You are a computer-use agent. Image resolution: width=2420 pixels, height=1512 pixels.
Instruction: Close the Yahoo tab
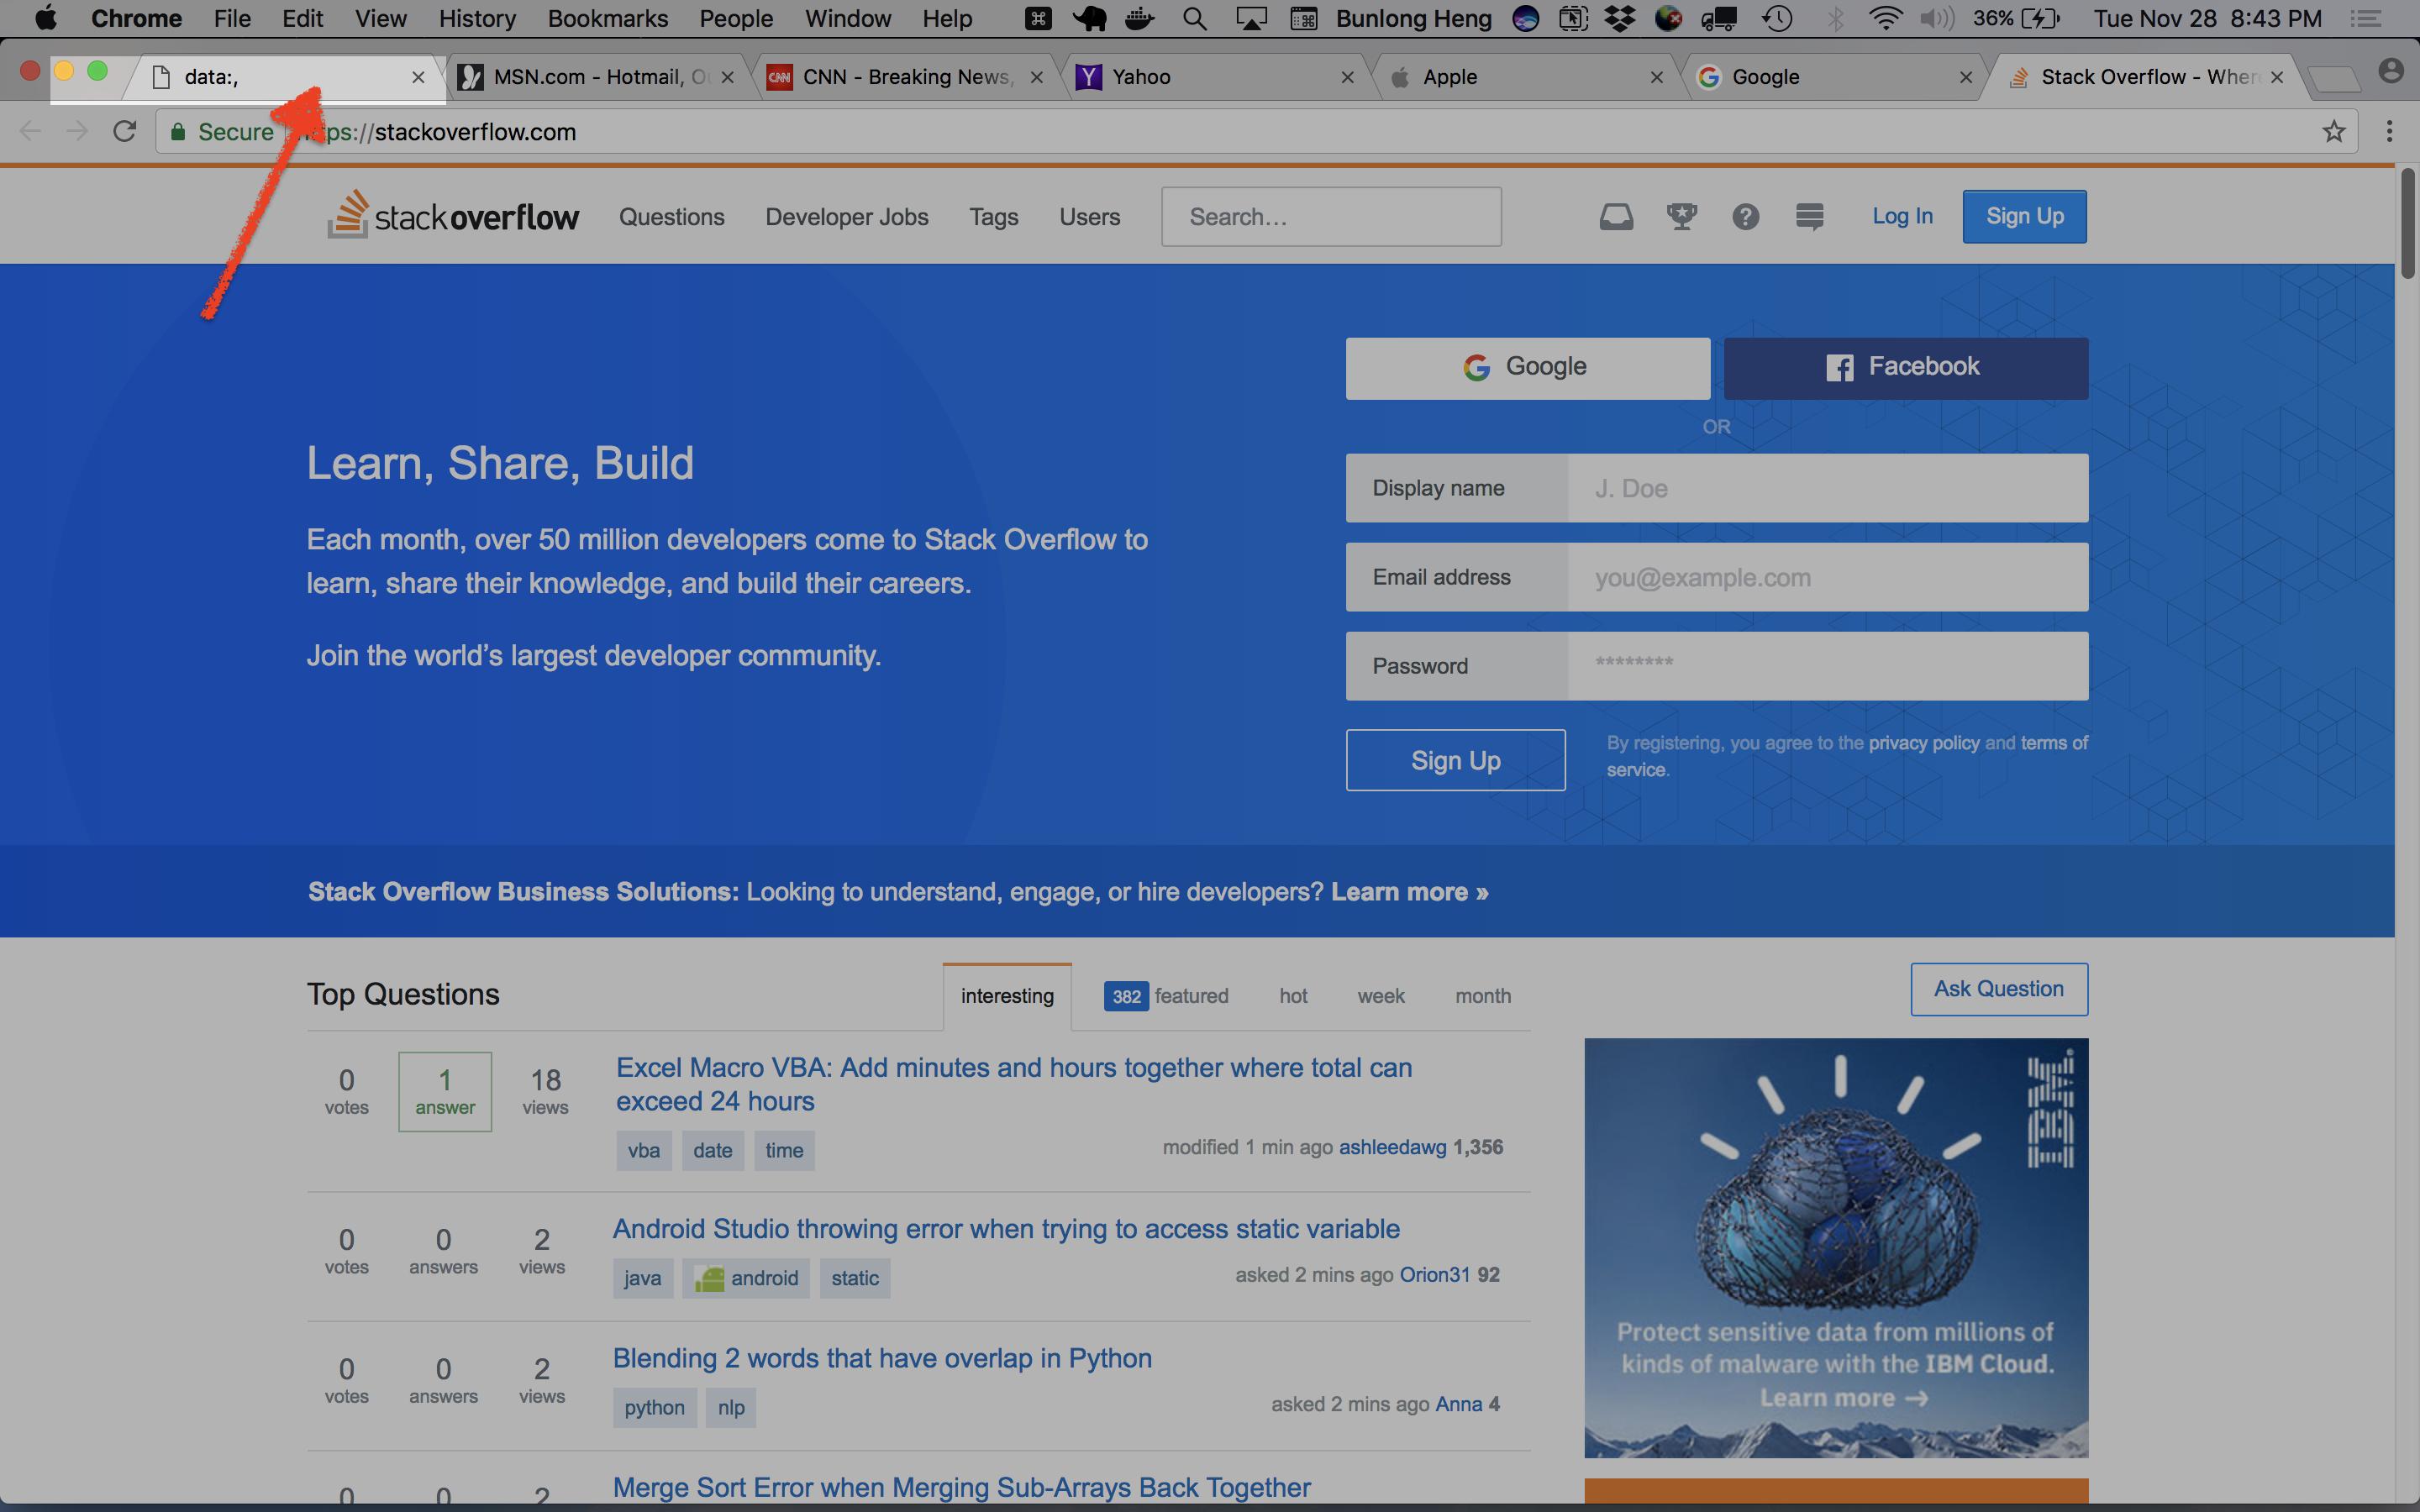1347,77
